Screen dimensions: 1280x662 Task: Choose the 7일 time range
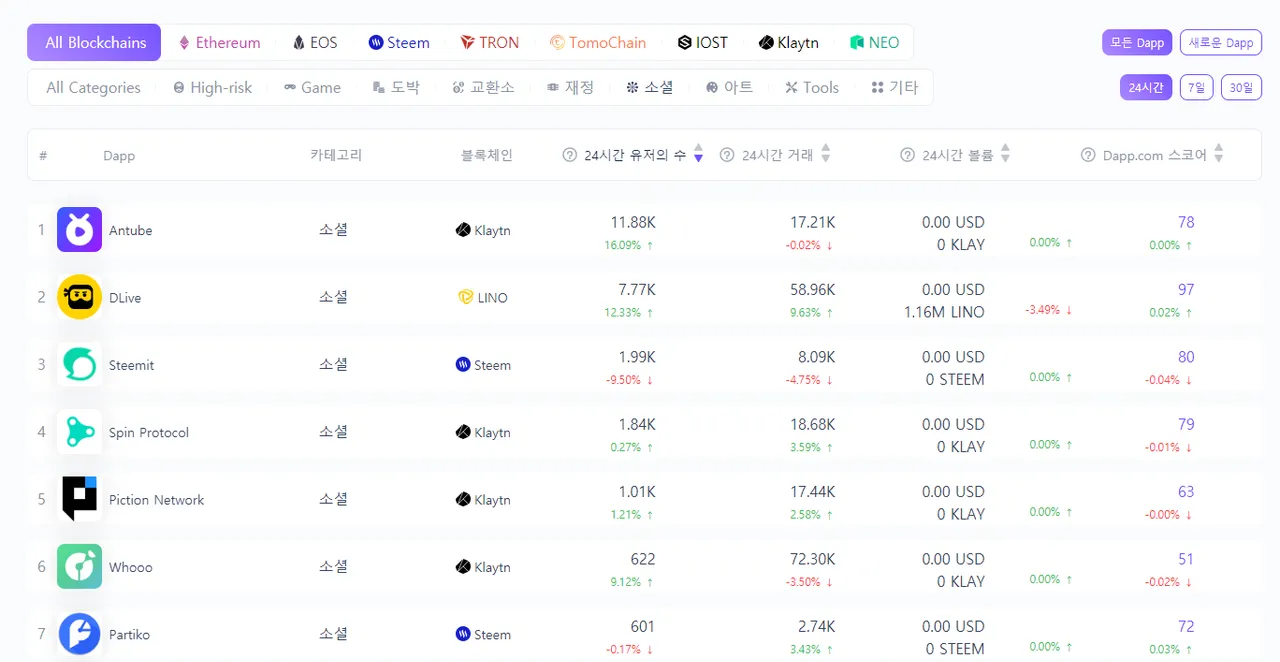tap(1197, 87)
